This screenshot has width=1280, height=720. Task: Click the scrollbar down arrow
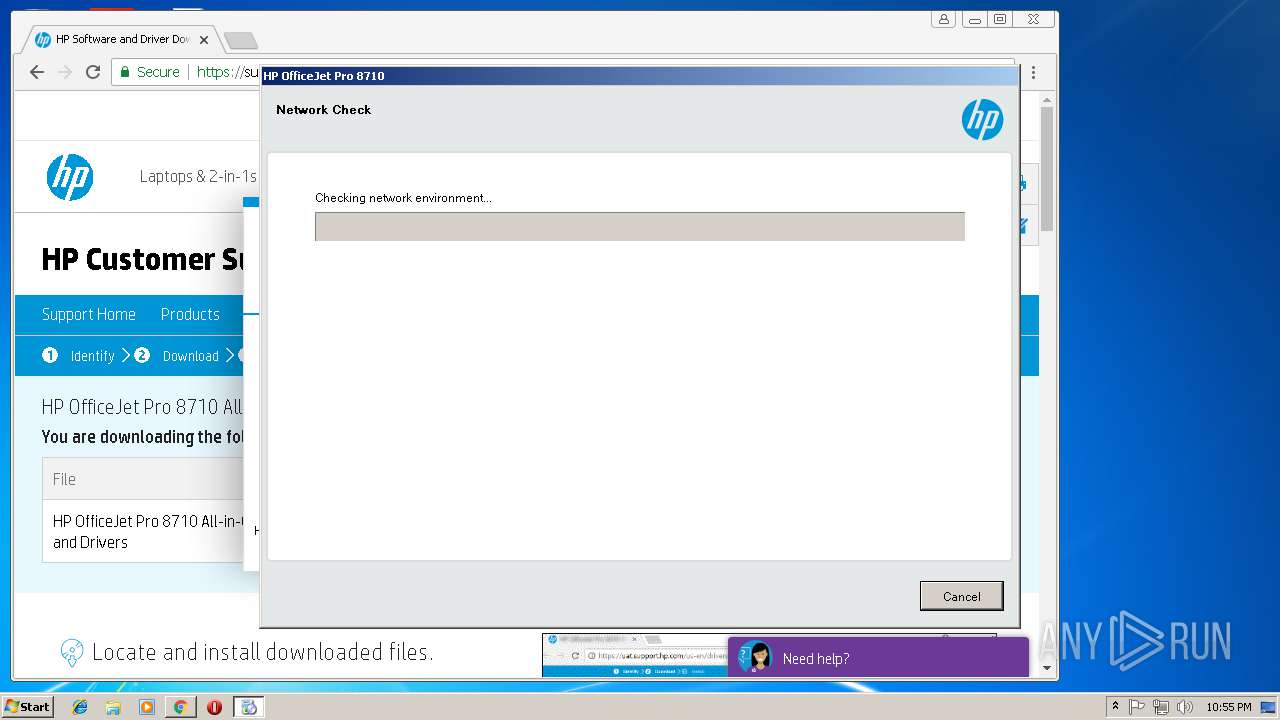pyautogui.click(x=1047, y=668)
